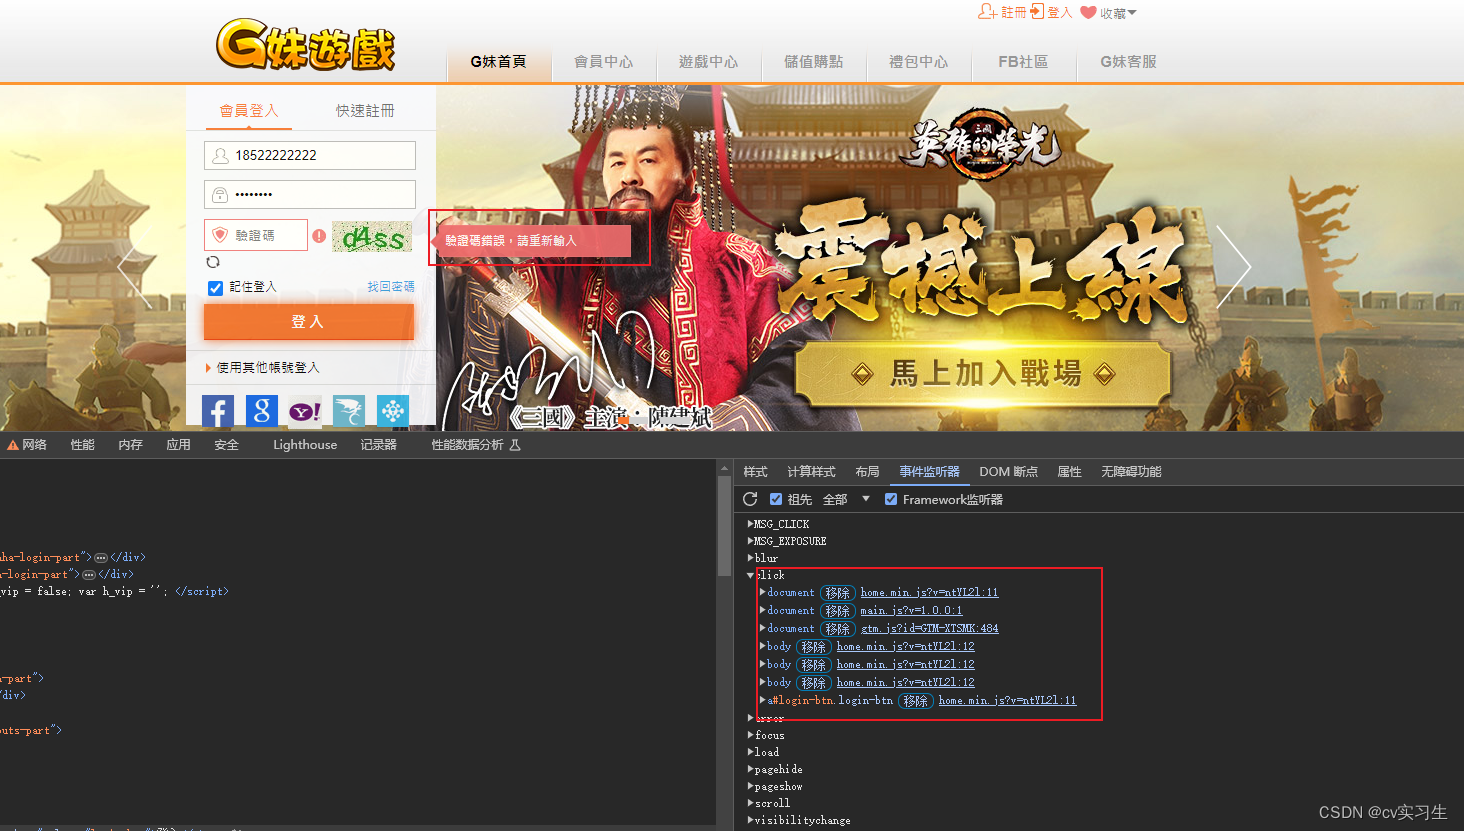Viewport: 1464px width, 831px height.
Task: Click the top 註冊 link
Action: (1013, 13)
